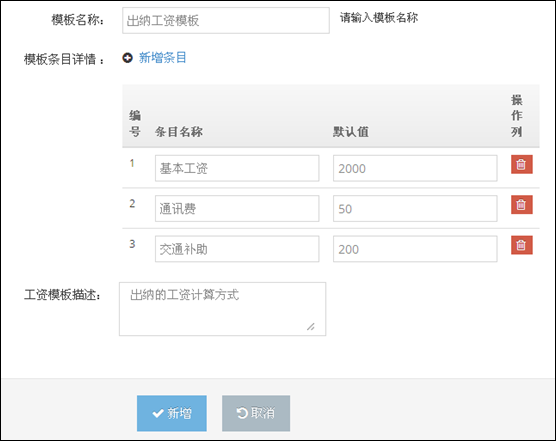Click row number 3 in table
This screenshot has height=441, width=556.
click(132, 244)
